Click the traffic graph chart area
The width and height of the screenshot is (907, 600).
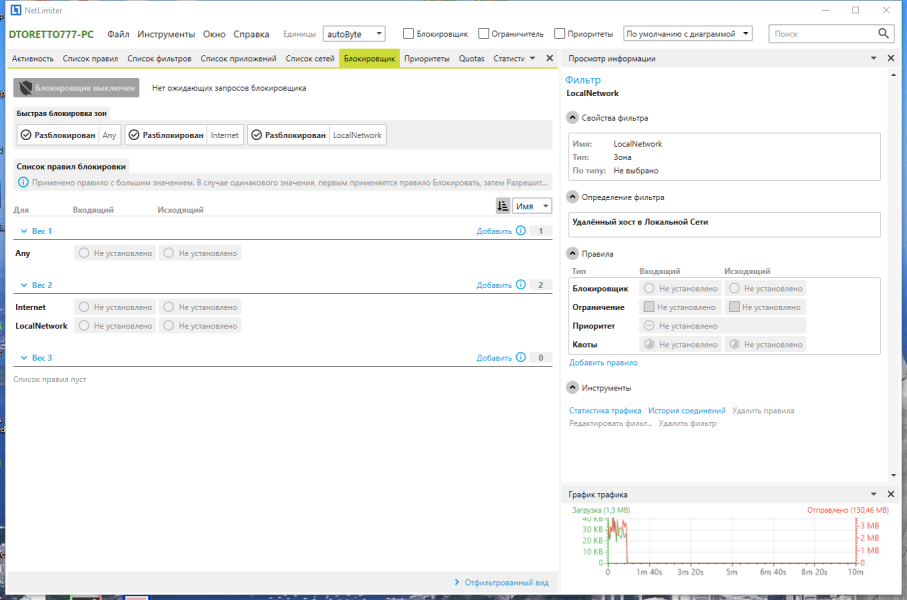tap(731, 540)
